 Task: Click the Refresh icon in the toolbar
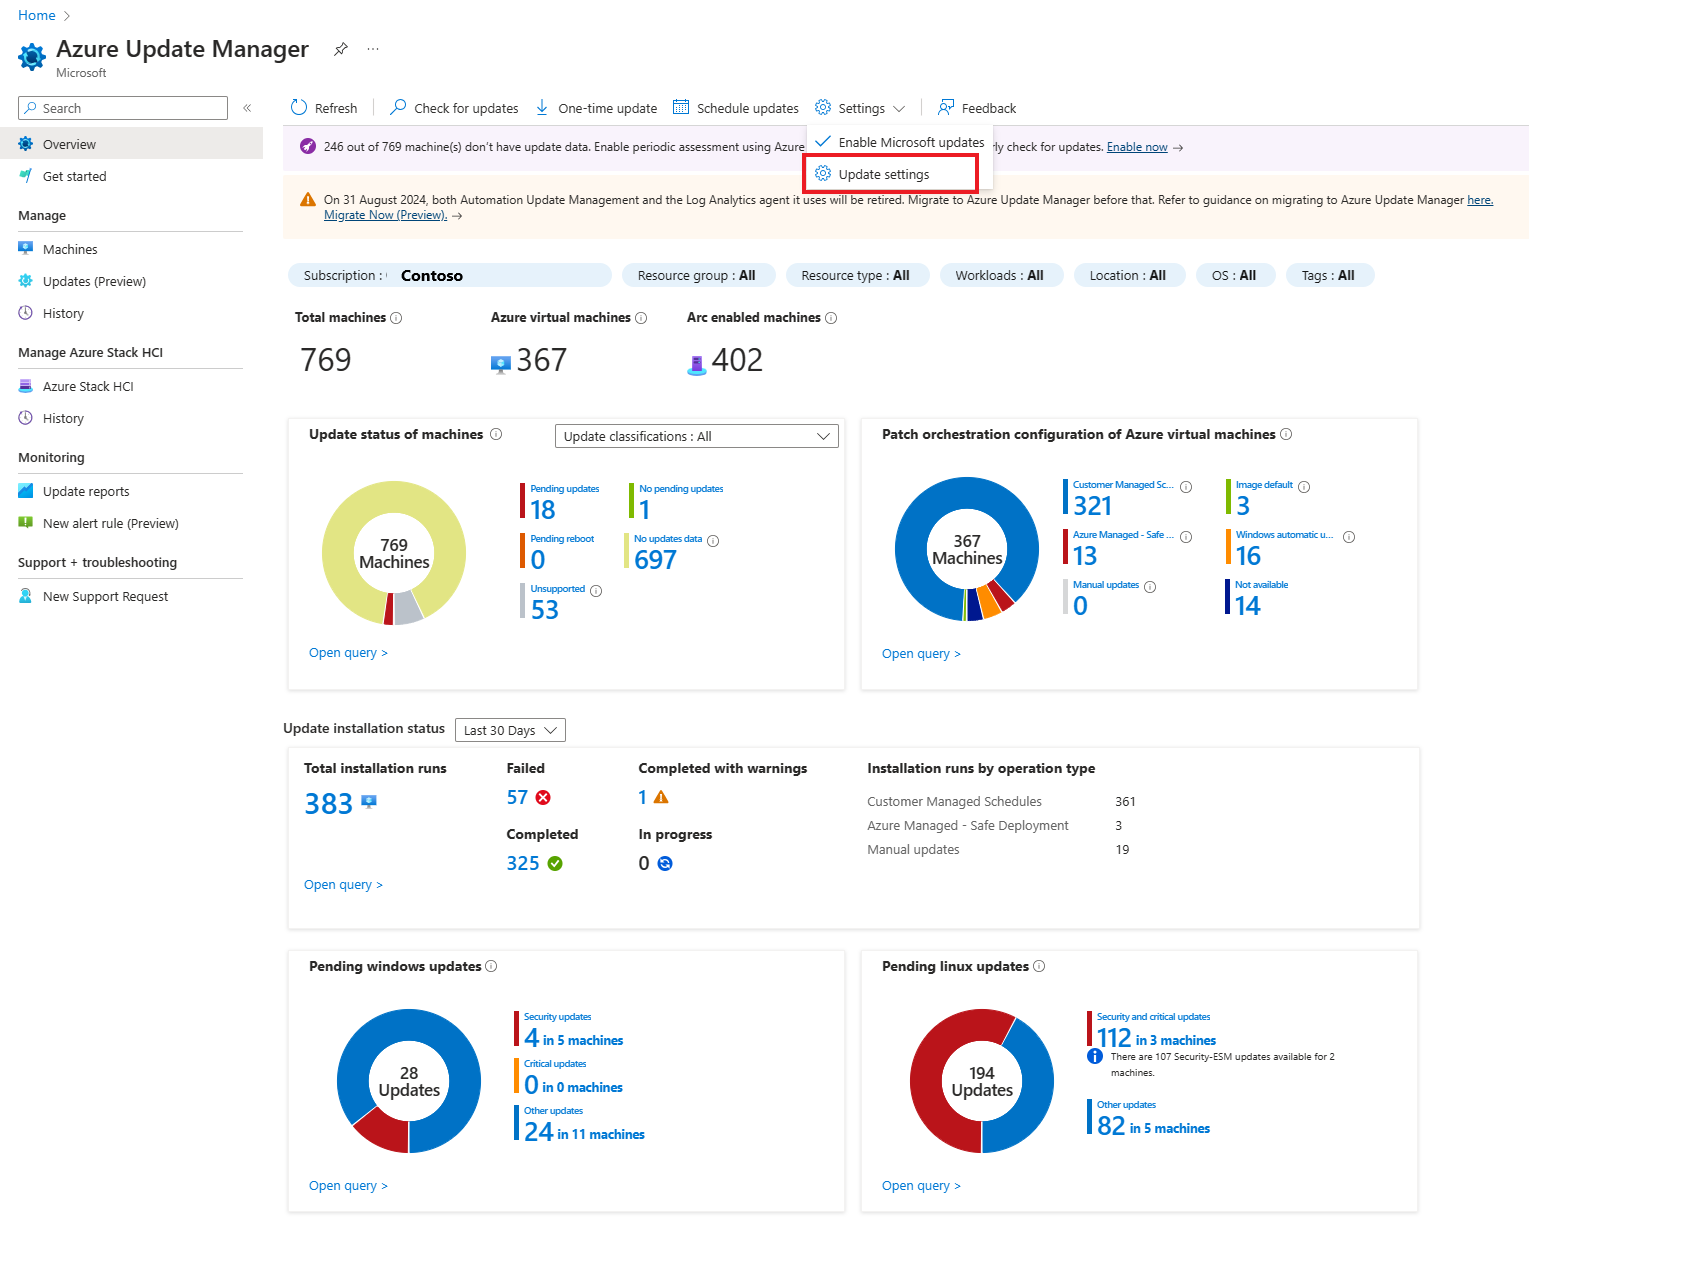[x=297, y=107]
